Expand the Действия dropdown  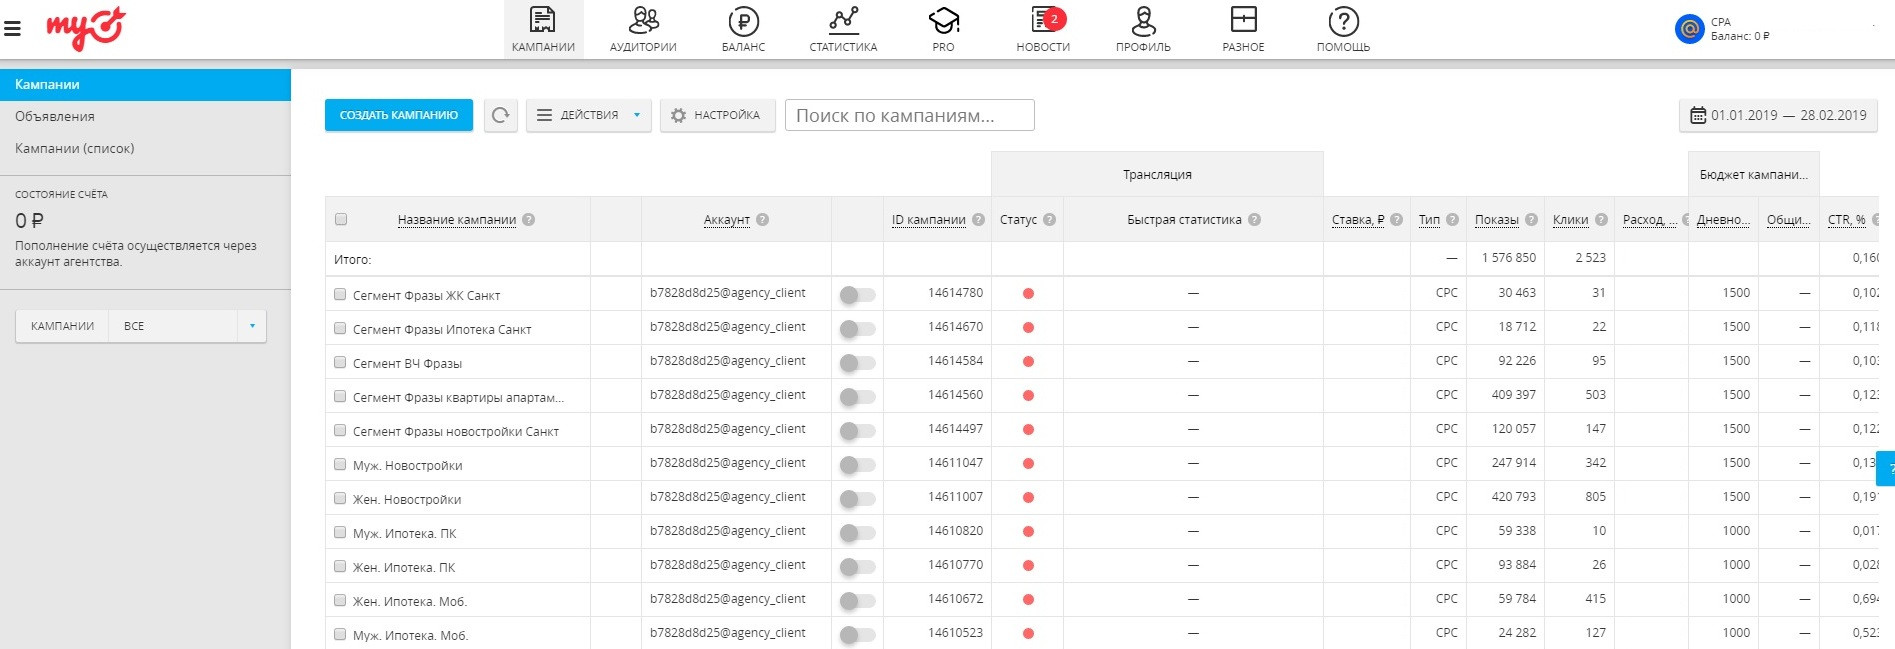pos(588,115)
